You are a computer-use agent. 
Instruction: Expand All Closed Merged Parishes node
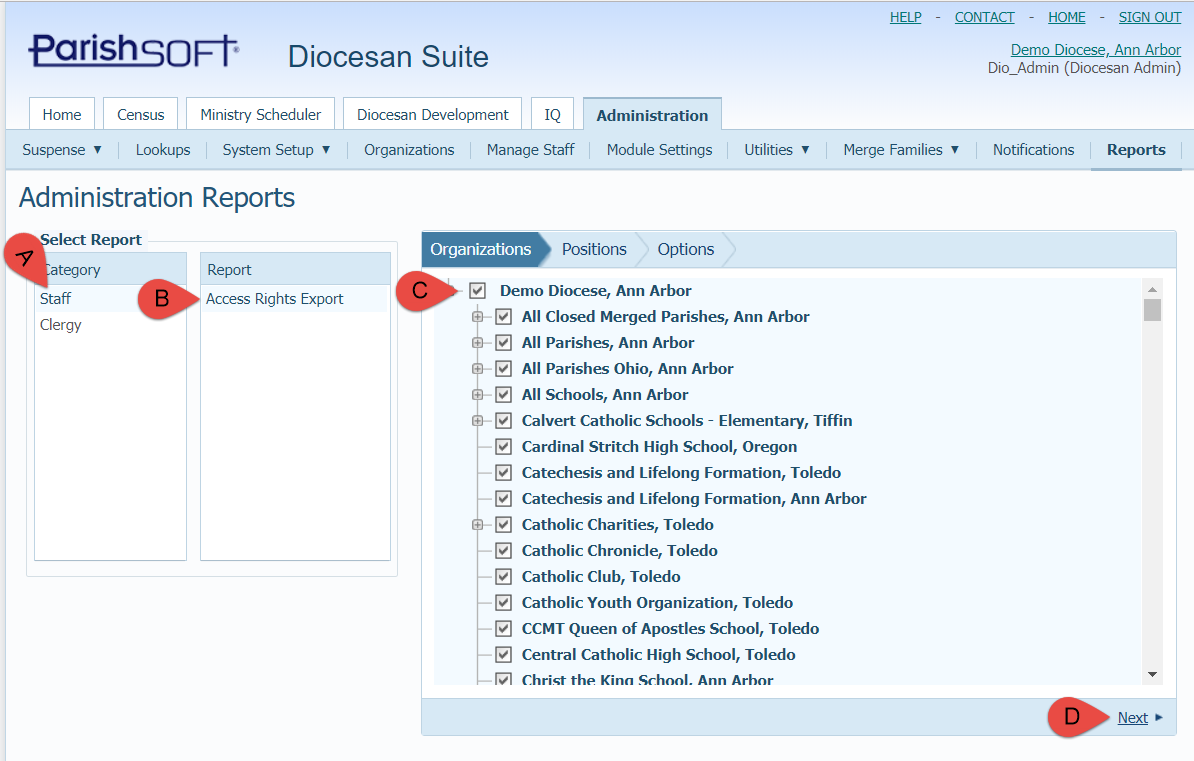[477, 316]
